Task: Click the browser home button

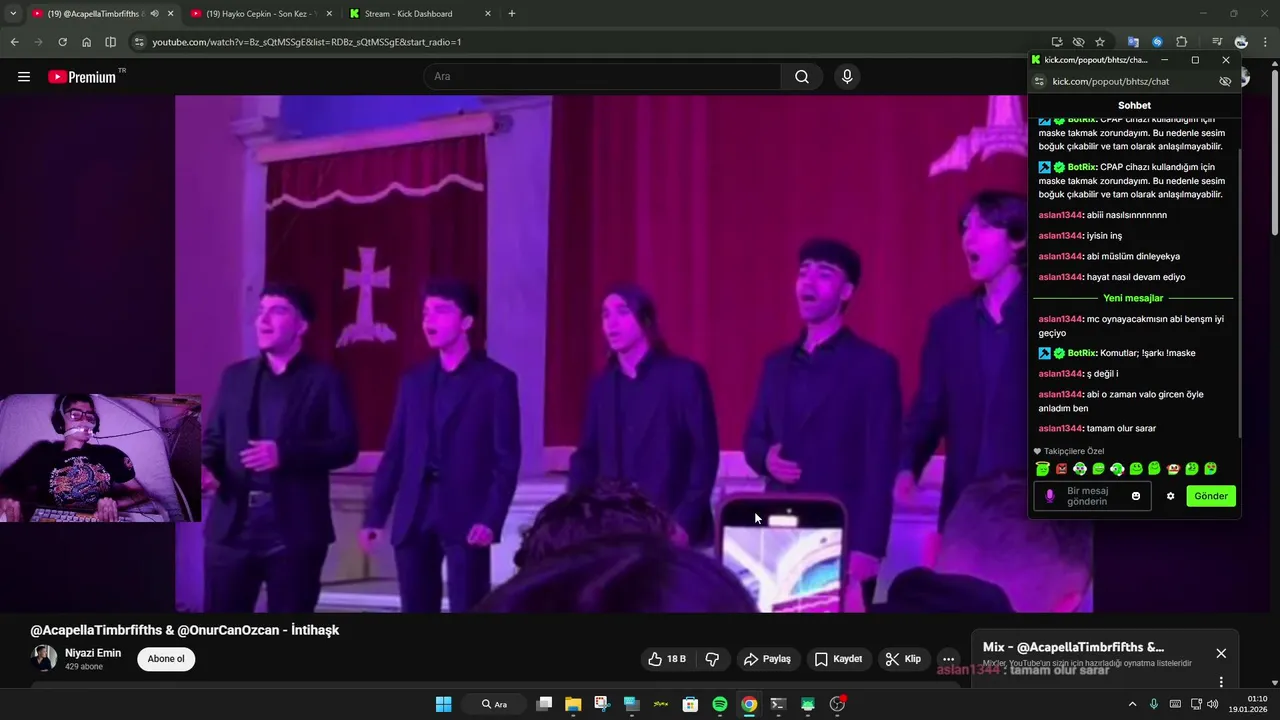Action: pyautogui.click(x=87, y=42)
